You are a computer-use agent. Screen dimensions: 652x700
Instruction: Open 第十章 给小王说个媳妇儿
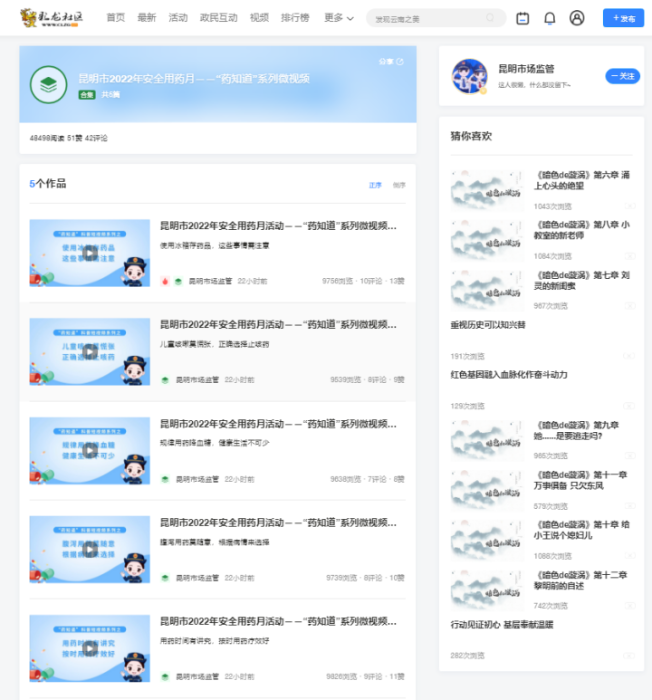[x=581, y=529]
